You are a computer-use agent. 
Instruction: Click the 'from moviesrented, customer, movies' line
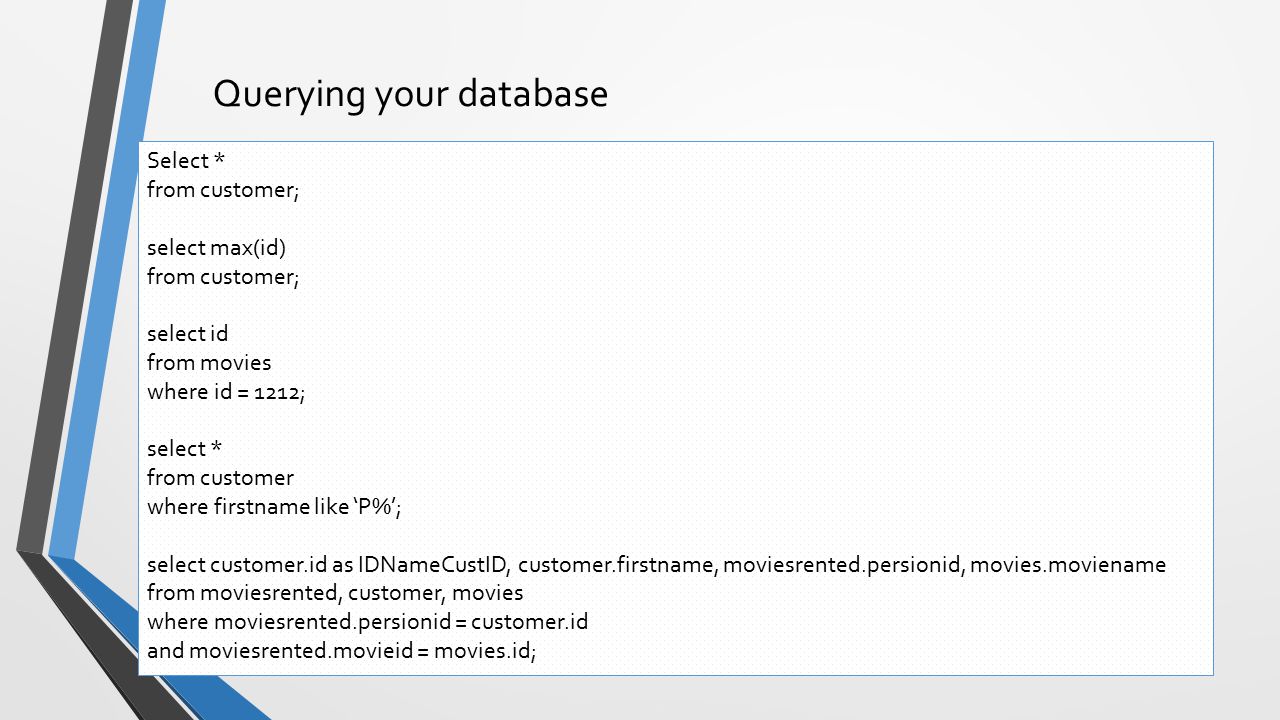point(335,593)
